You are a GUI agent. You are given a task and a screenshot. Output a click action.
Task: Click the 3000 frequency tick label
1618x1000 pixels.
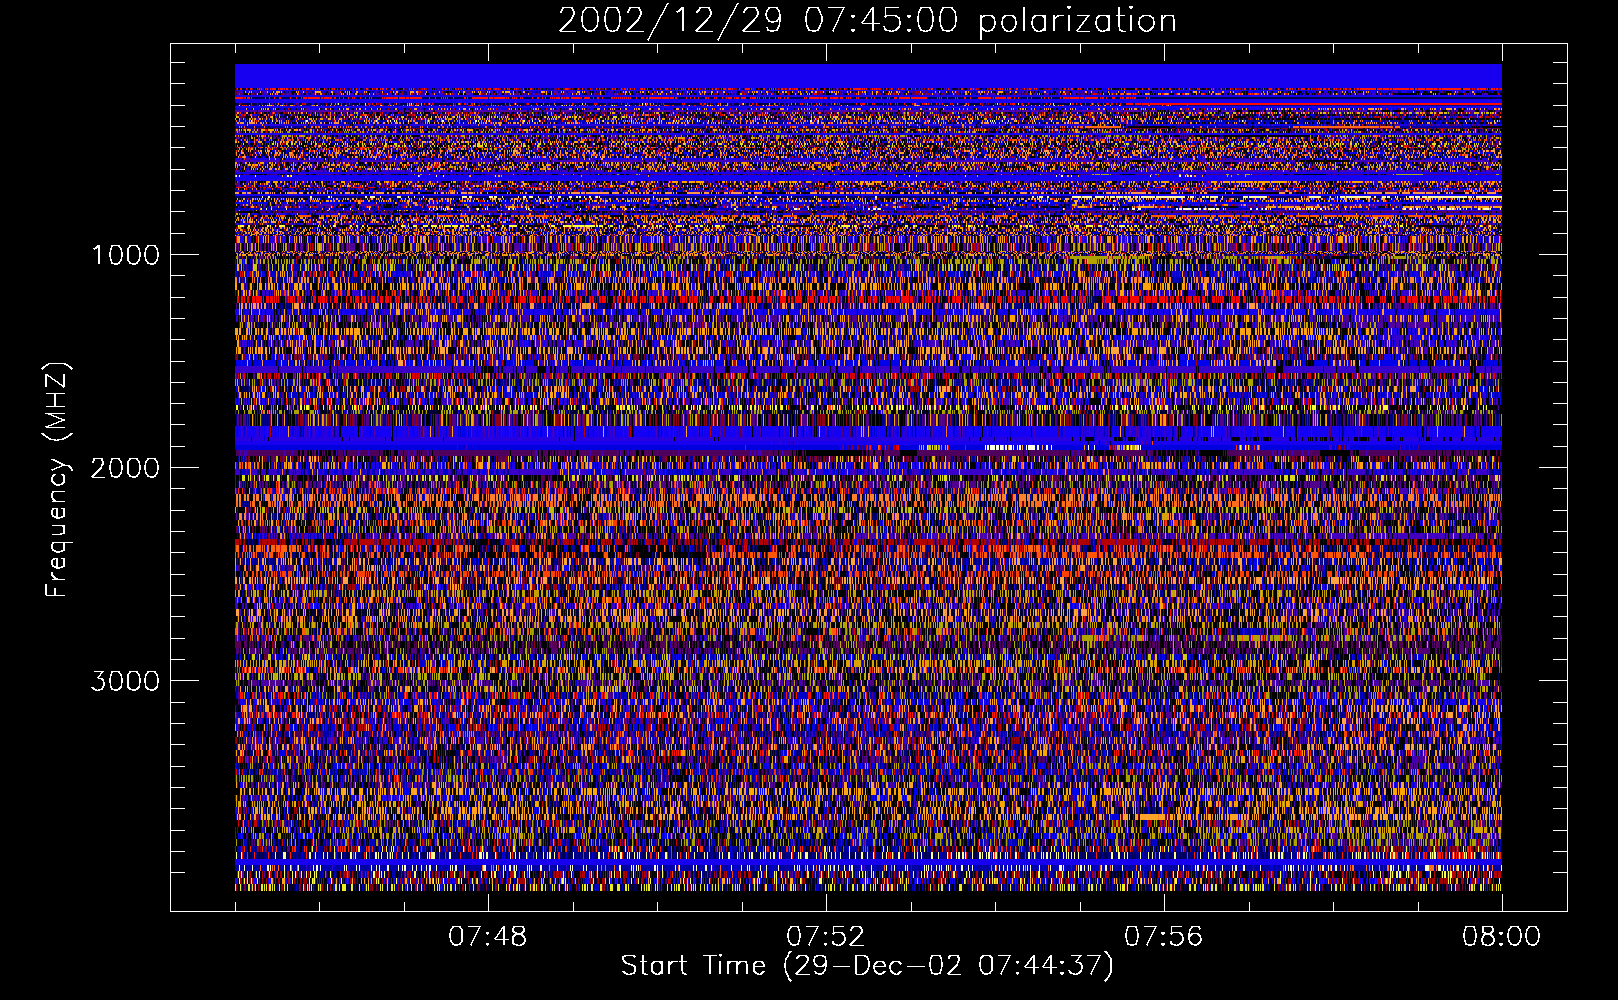click(125, 681)
